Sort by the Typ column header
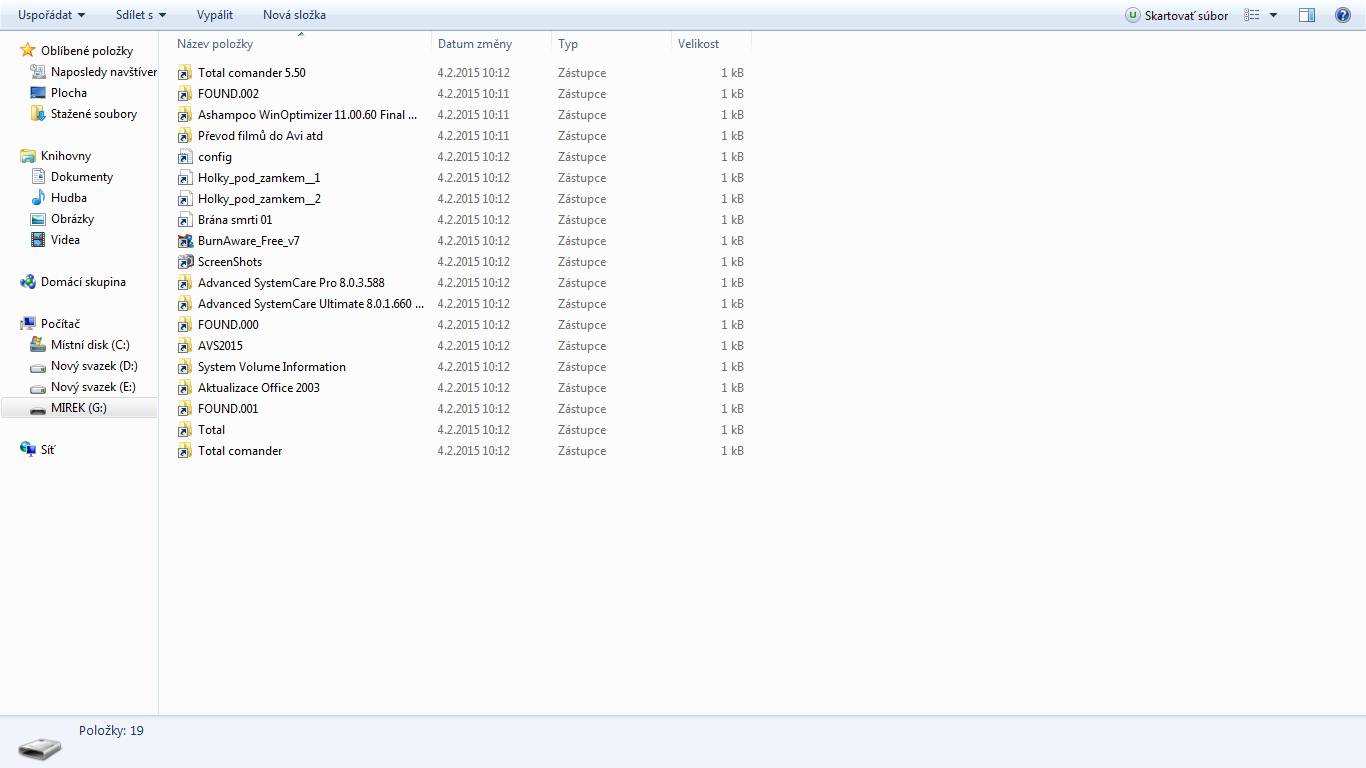Screen dimensions: 1366x768 tap(611, 44)
